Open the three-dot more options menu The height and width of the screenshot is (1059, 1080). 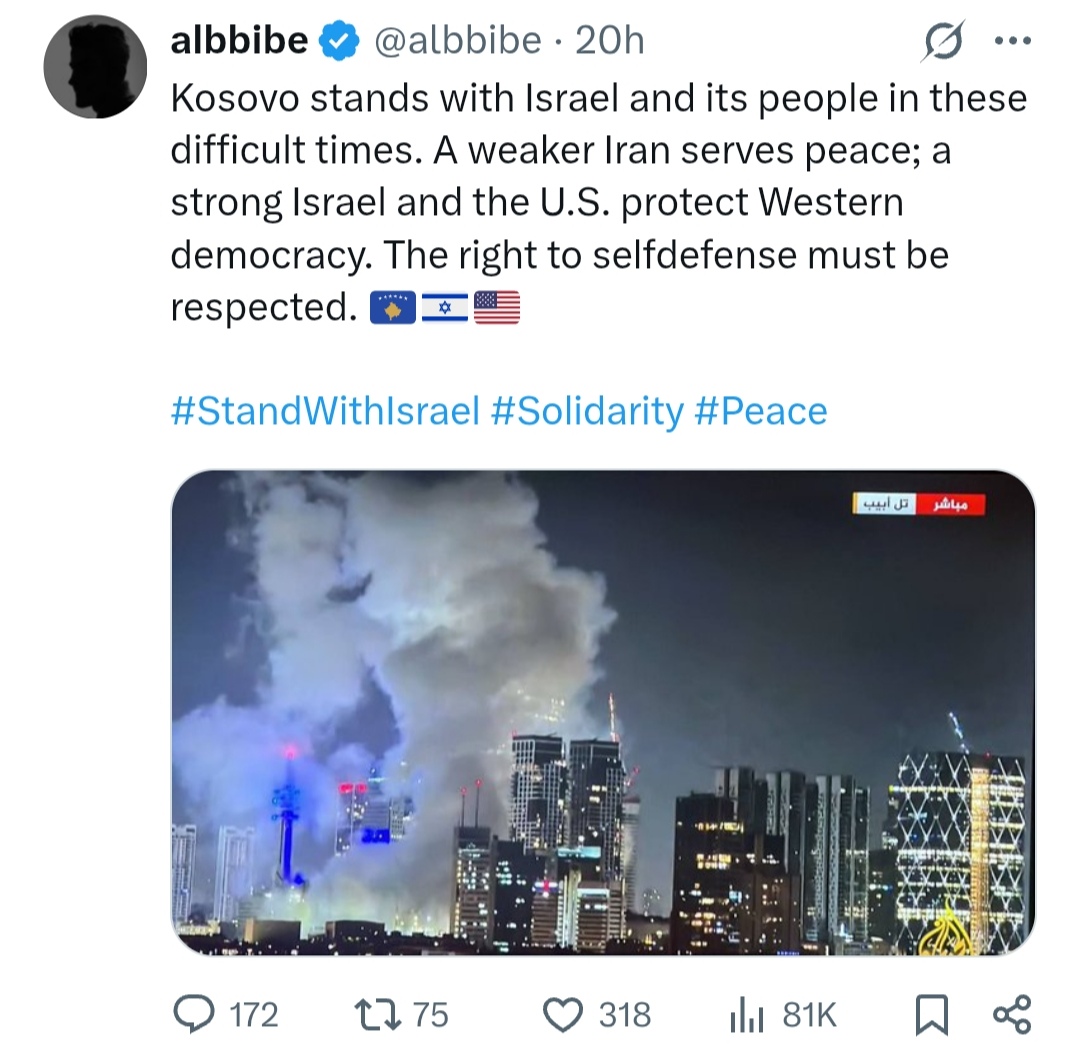(1013, 41)
